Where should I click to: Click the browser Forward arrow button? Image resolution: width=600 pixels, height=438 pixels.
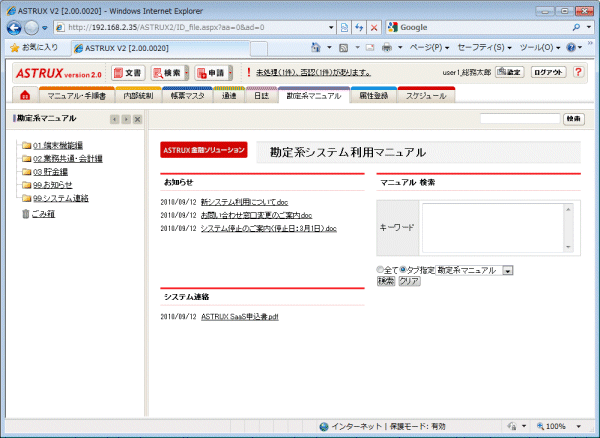pos(31,28)
